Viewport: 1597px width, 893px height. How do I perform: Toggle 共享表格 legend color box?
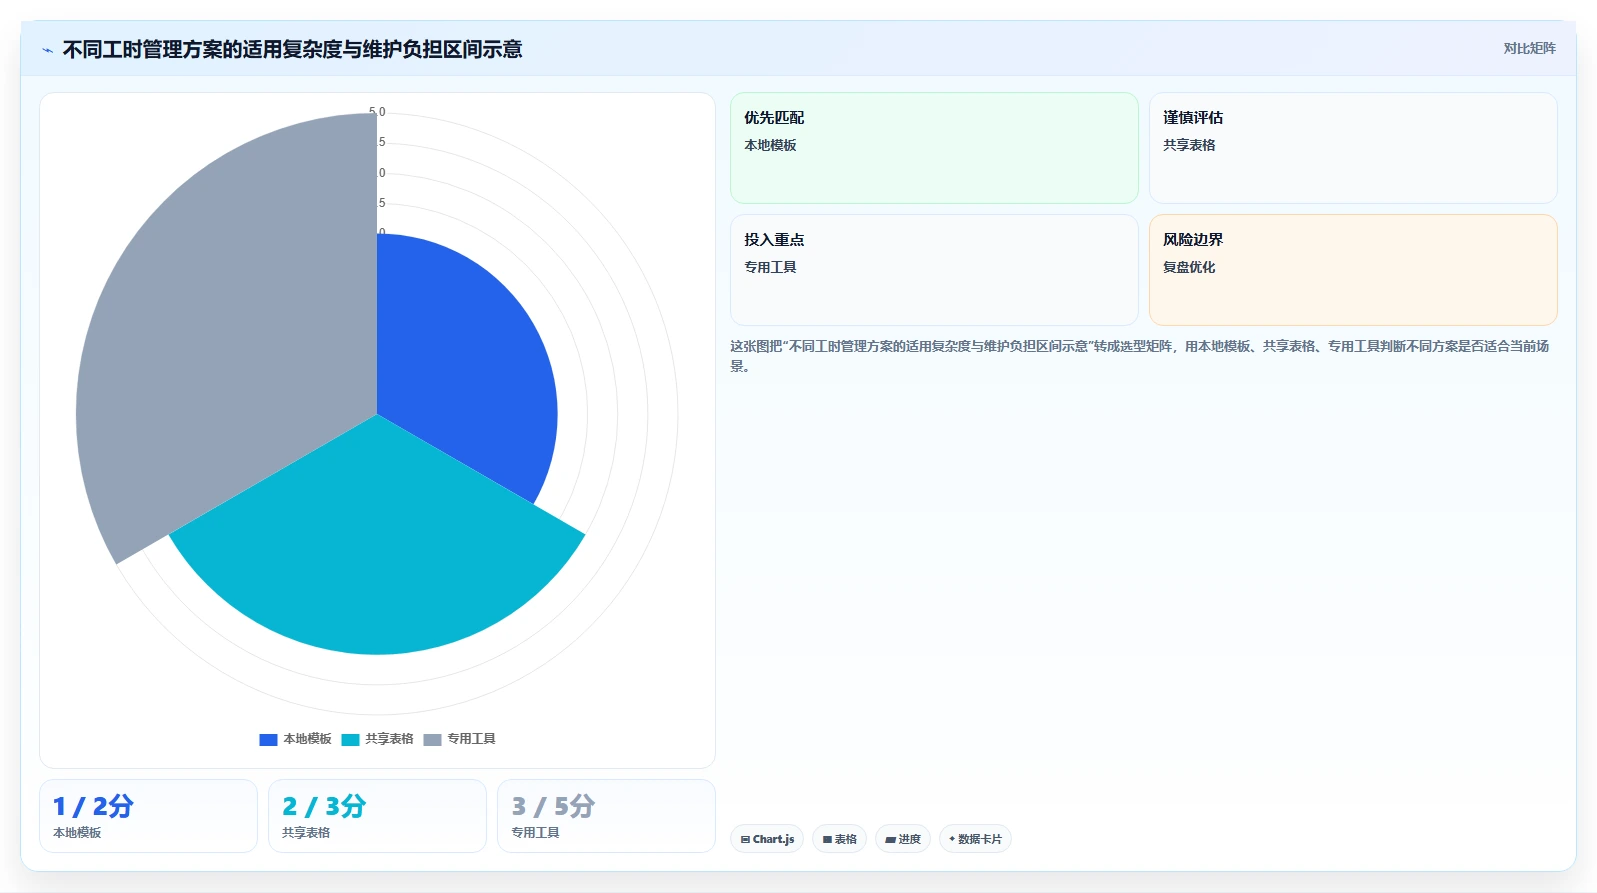[x=350, y=740]
